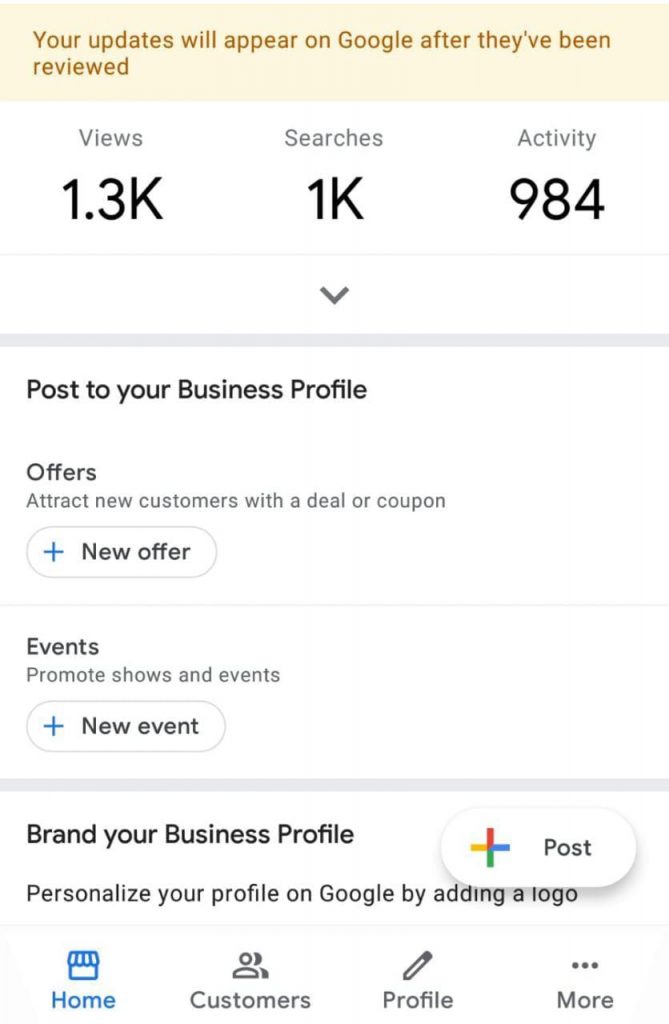Create a New offer

click(122, 552)
